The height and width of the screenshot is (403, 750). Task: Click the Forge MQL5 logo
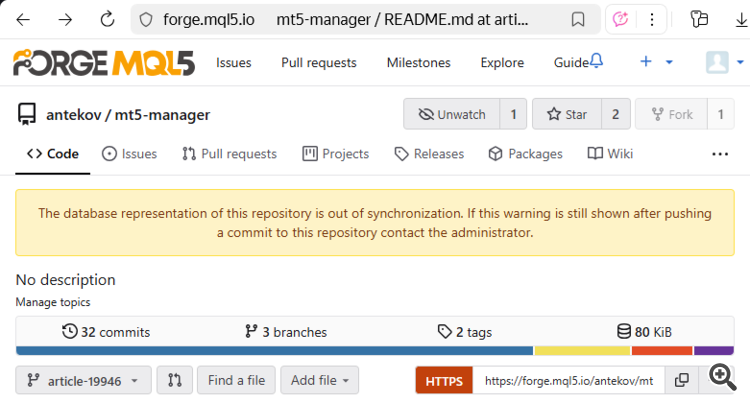[x=104, y=62]
